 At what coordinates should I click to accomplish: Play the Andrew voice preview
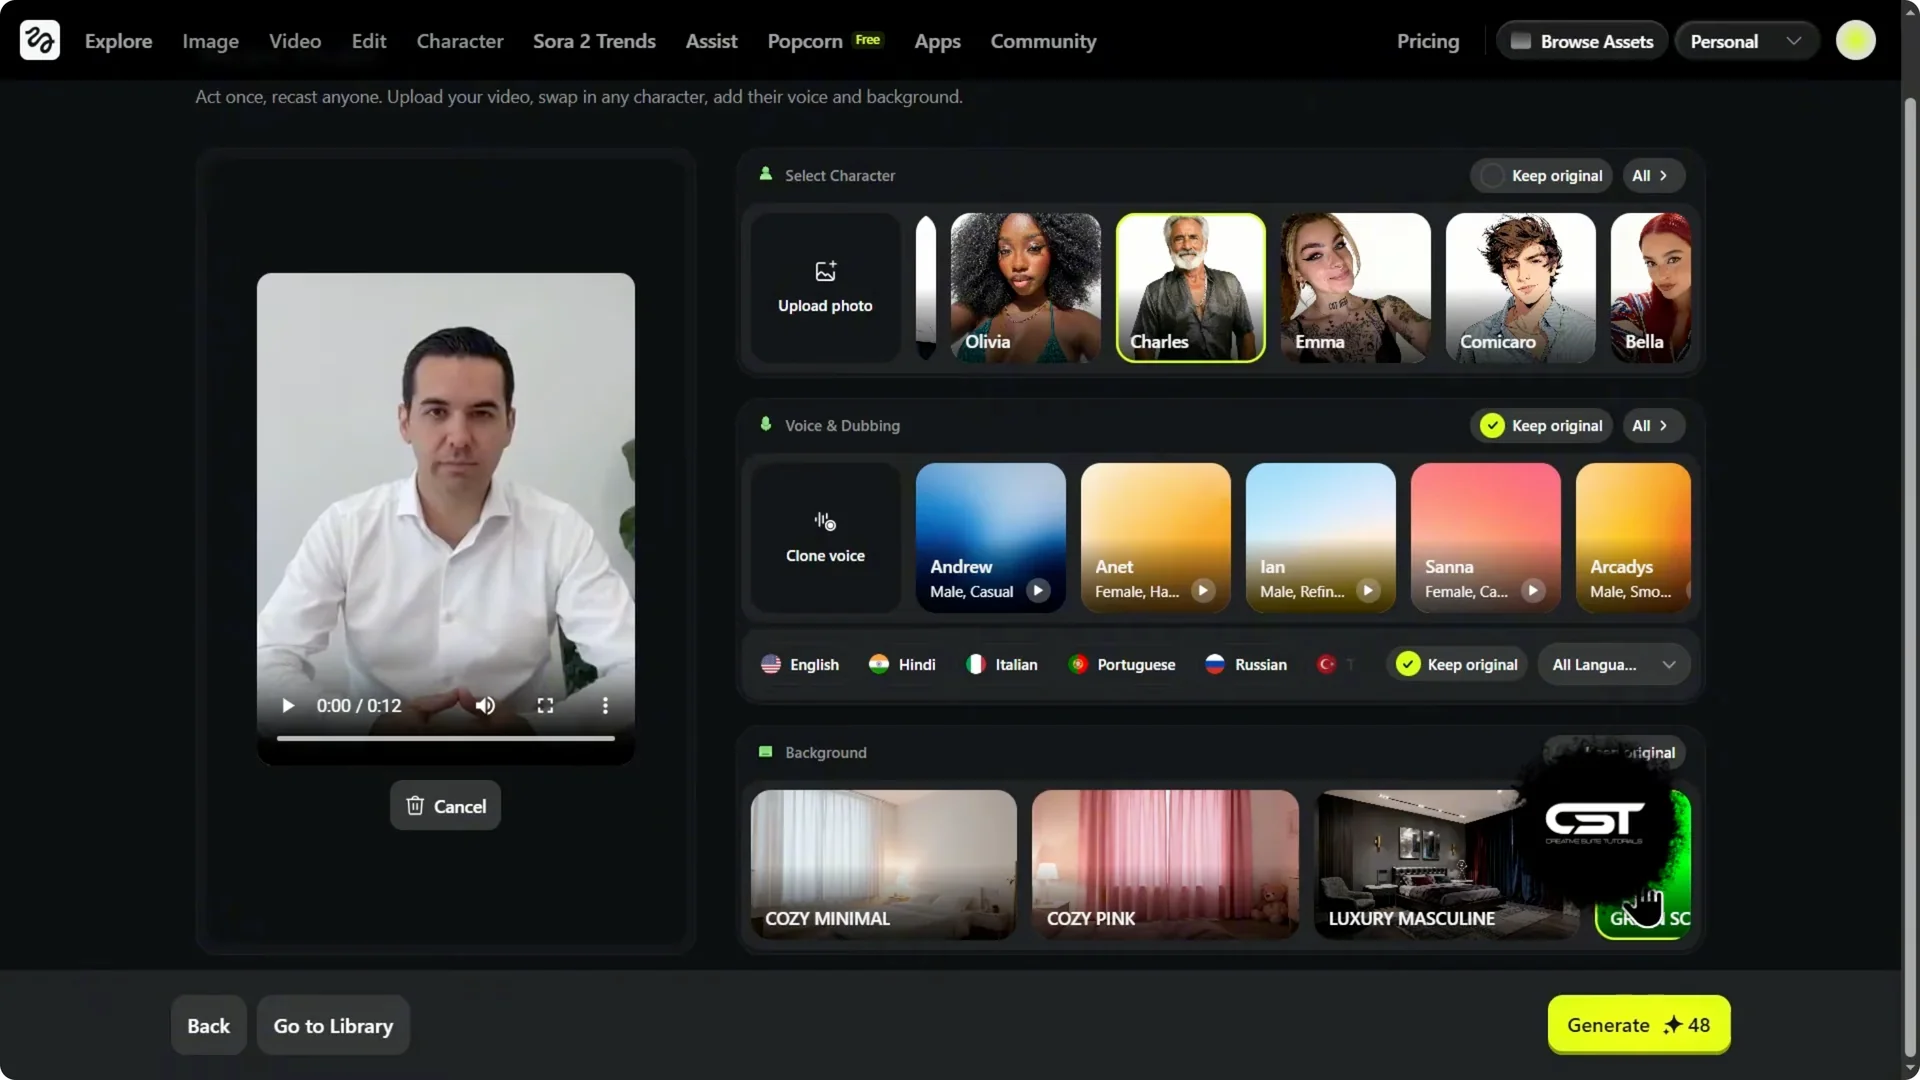[x=1040, y=590]
